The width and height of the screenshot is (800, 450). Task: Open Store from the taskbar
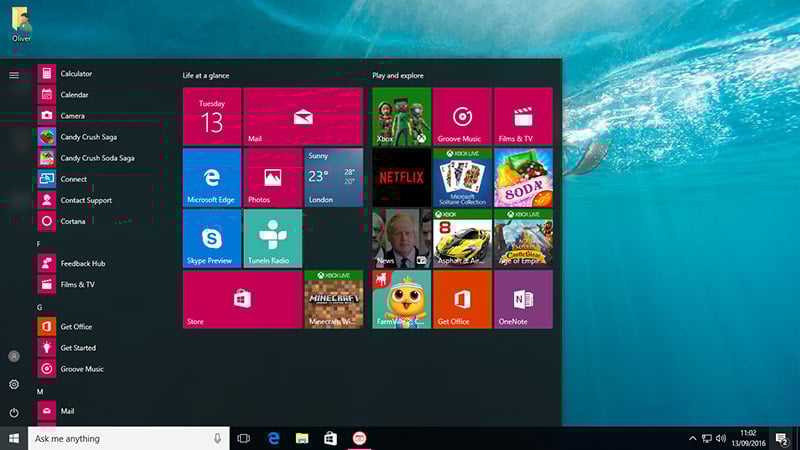click(331, 438)
